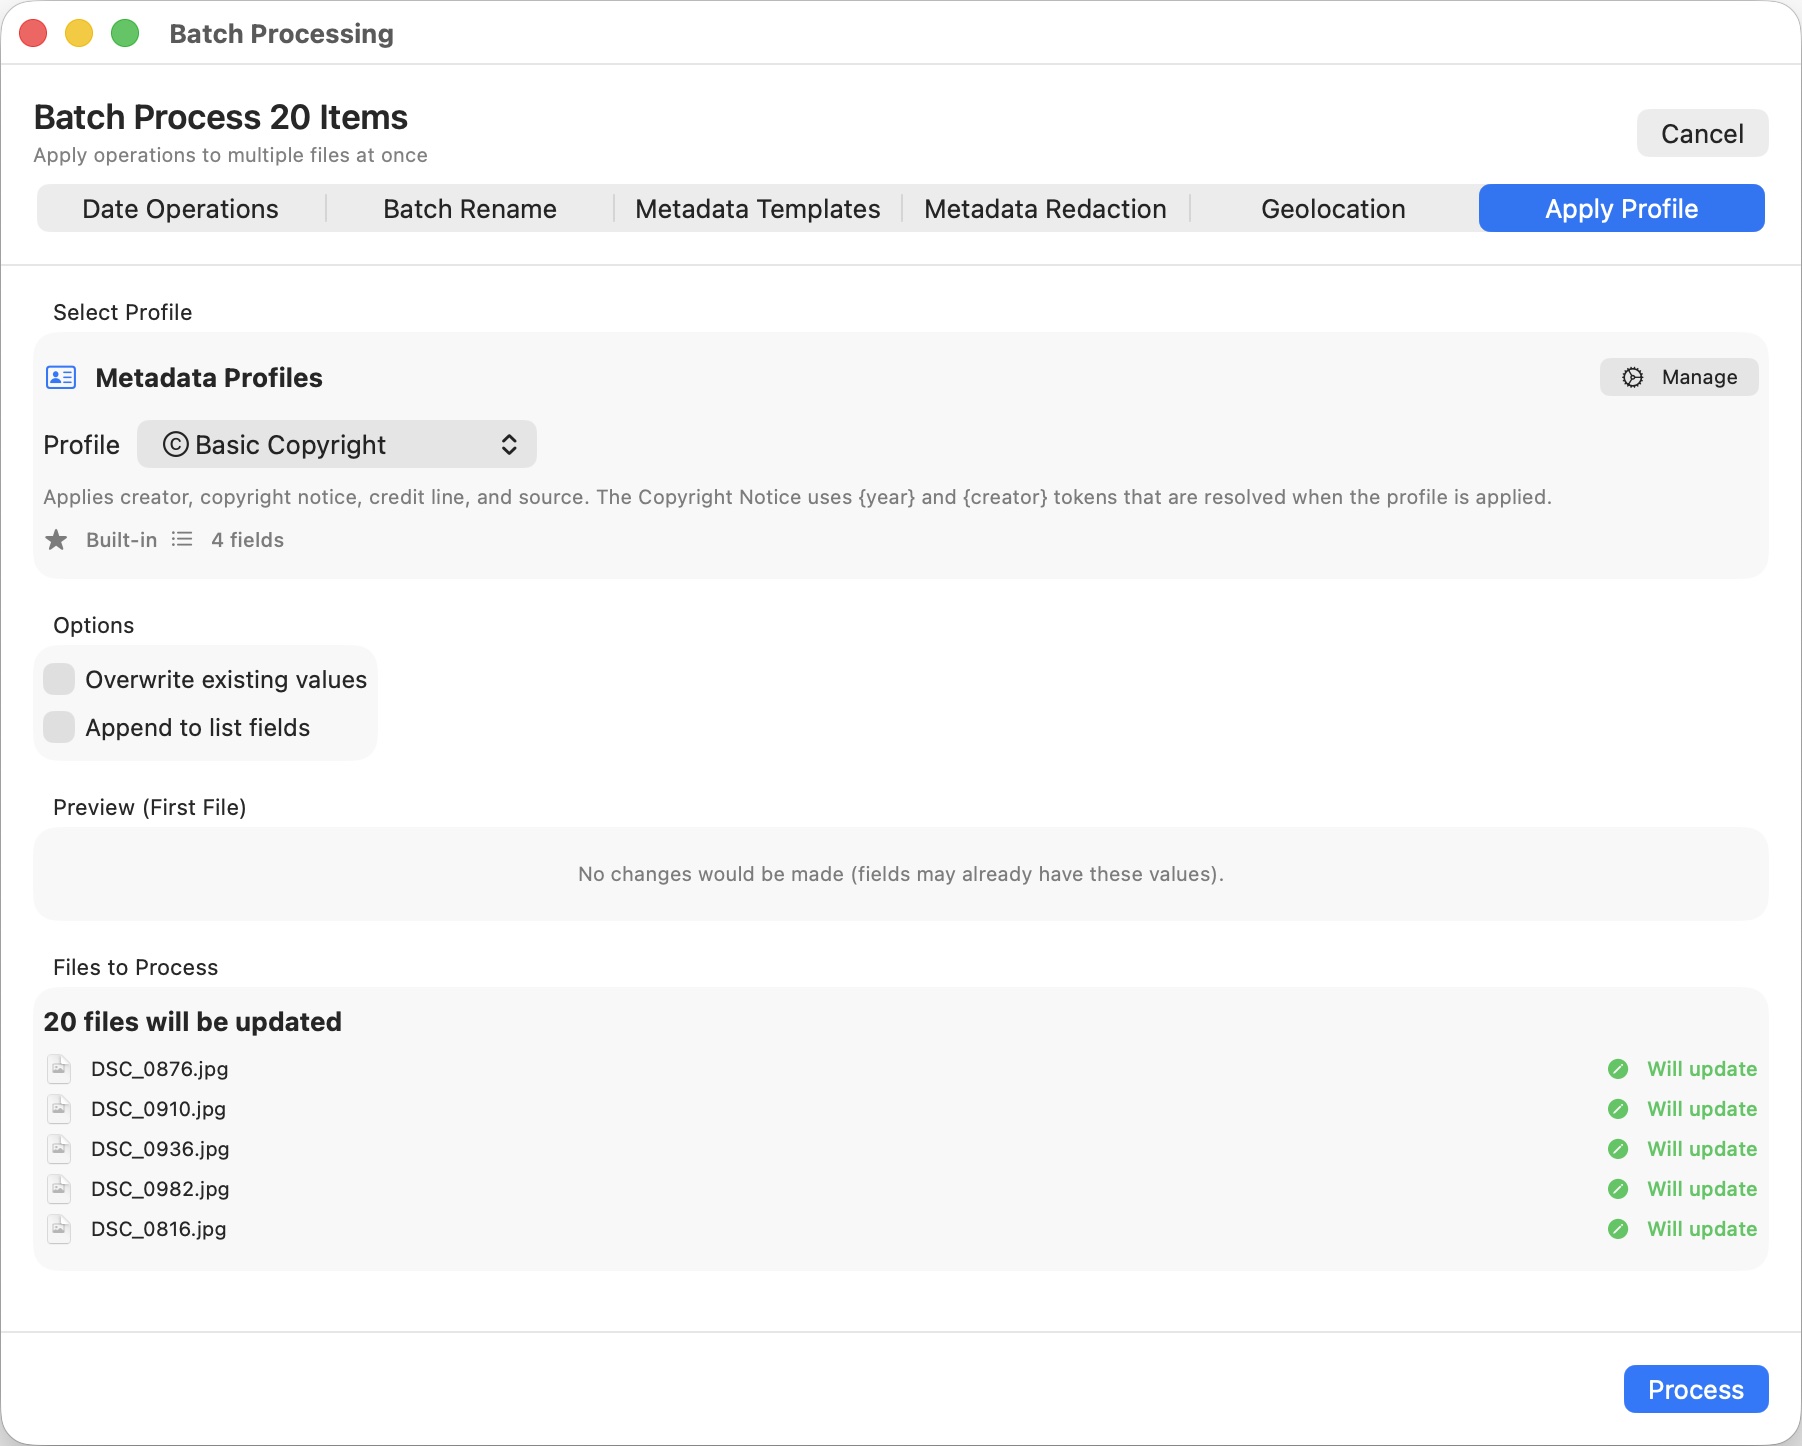Click the Cancel button
The width and height of the screenshot is (1802, 1446).
pyautogui.click(x=1701, y=133)
